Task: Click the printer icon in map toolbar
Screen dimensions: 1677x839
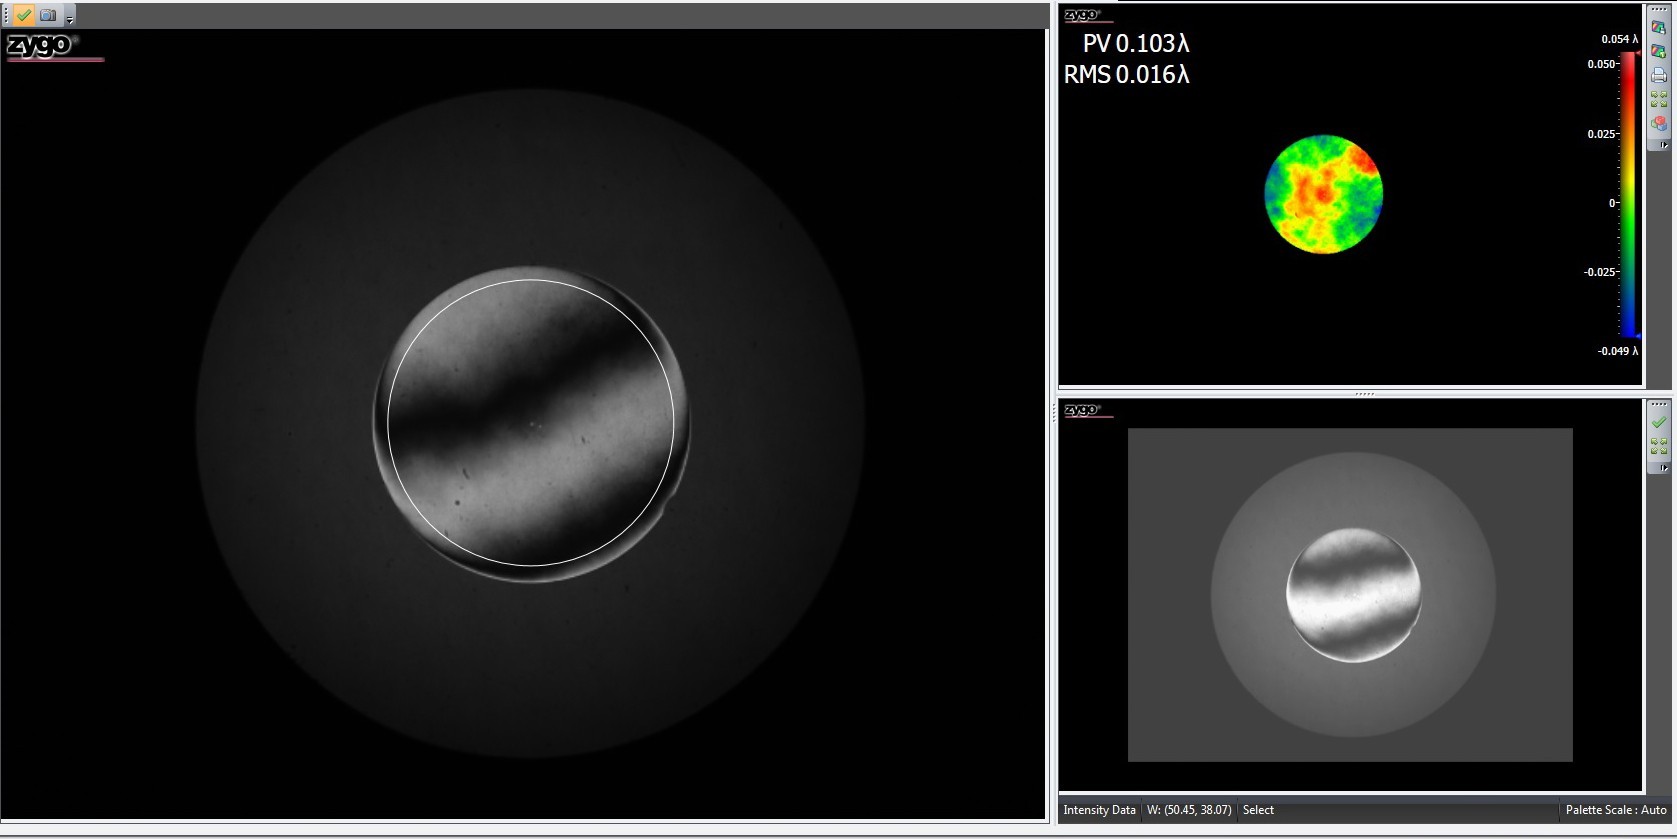Action: click(x=1659, y=76)
